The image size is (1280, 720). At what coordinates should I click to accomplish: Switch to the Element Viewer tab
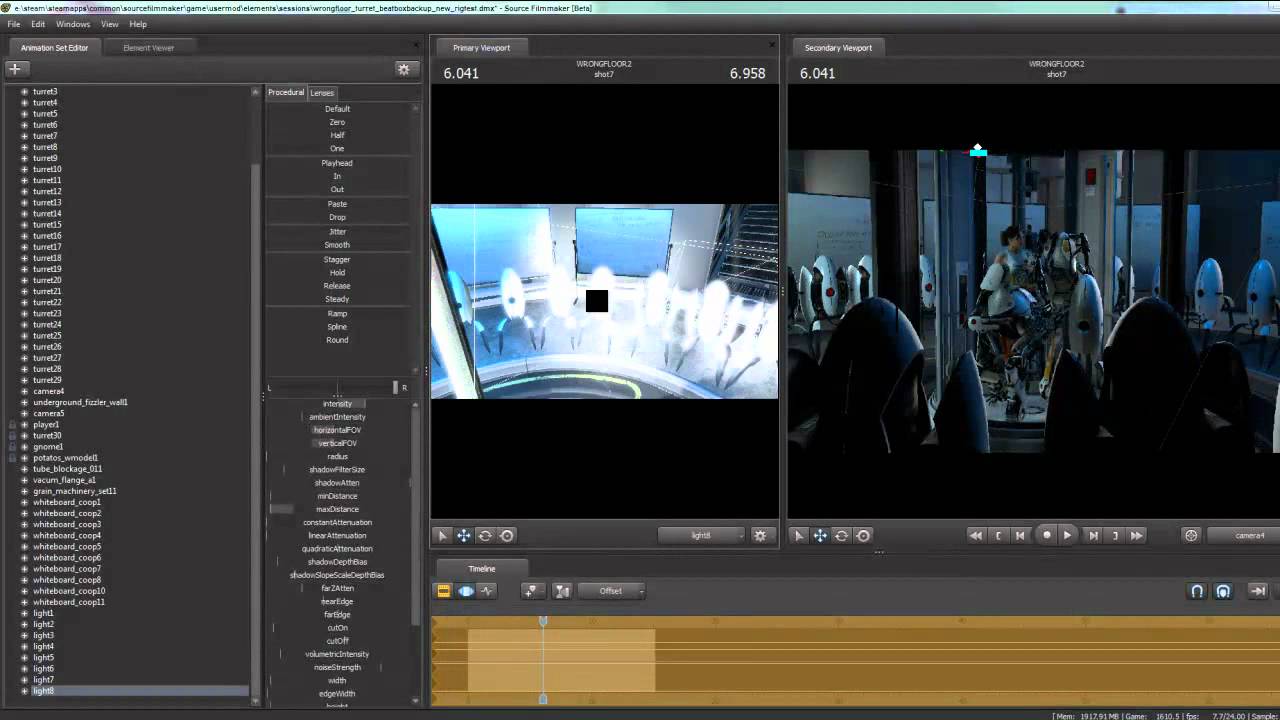(149, 48)
